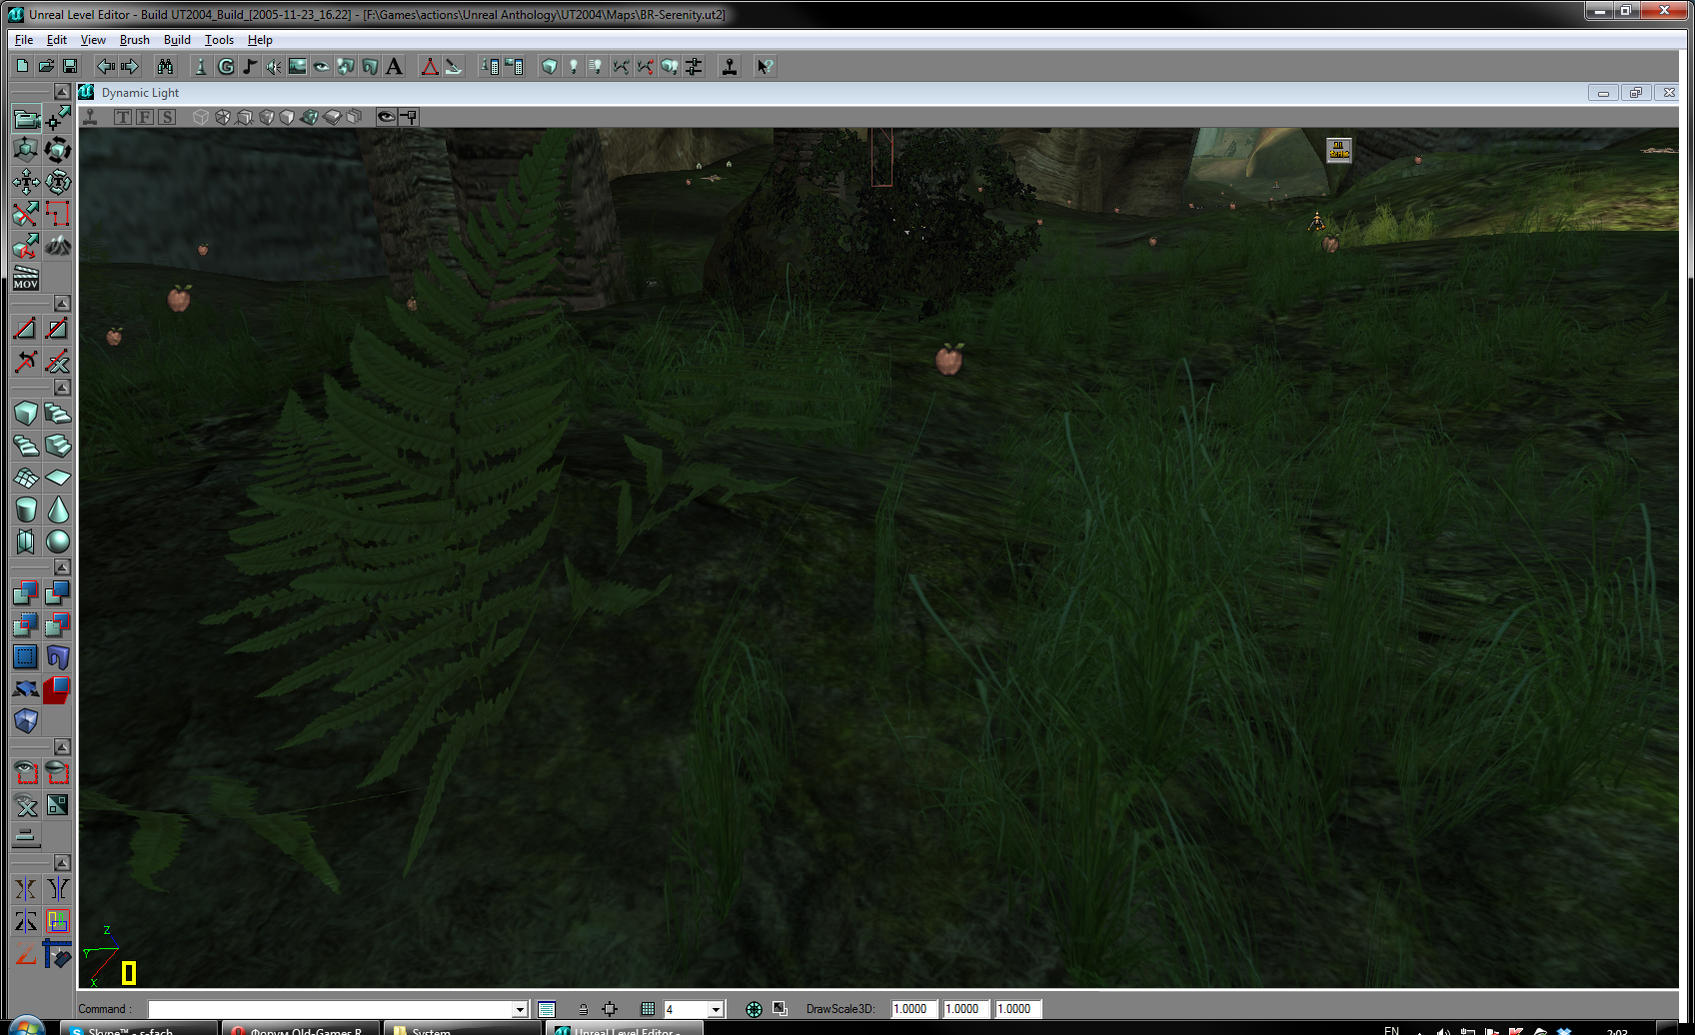Expand the Command history dropdown
The width and height of the screenshot is (1695, 1035).
tap(520, 1009)
